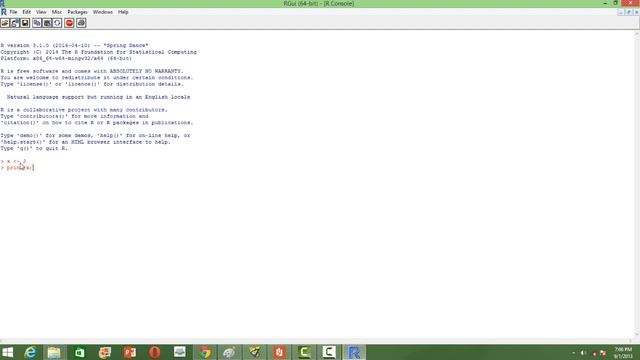Open the Packages menu
Screen dimensions: 640x360
click(x=78, y=12)
